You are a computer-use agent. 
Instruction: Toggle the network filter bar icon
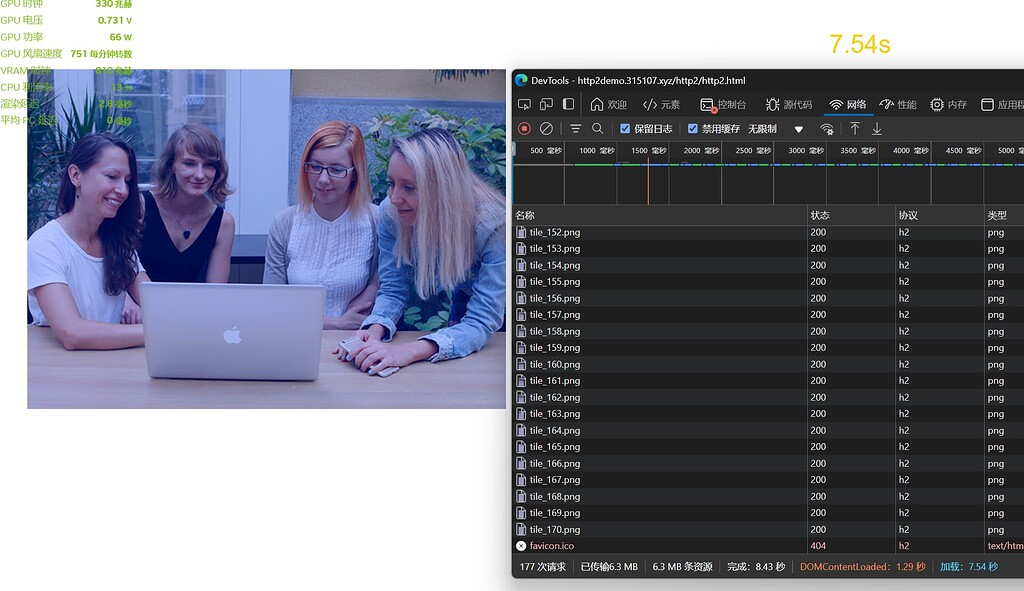click(x=575, y=129)
